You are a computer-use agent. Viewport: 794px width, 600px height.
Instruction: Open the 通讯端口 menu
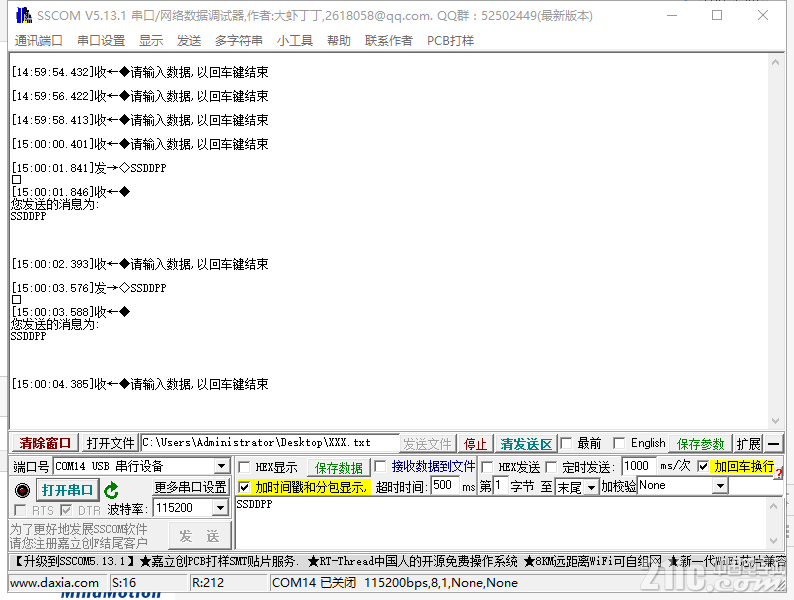click(x=38, y=41)
